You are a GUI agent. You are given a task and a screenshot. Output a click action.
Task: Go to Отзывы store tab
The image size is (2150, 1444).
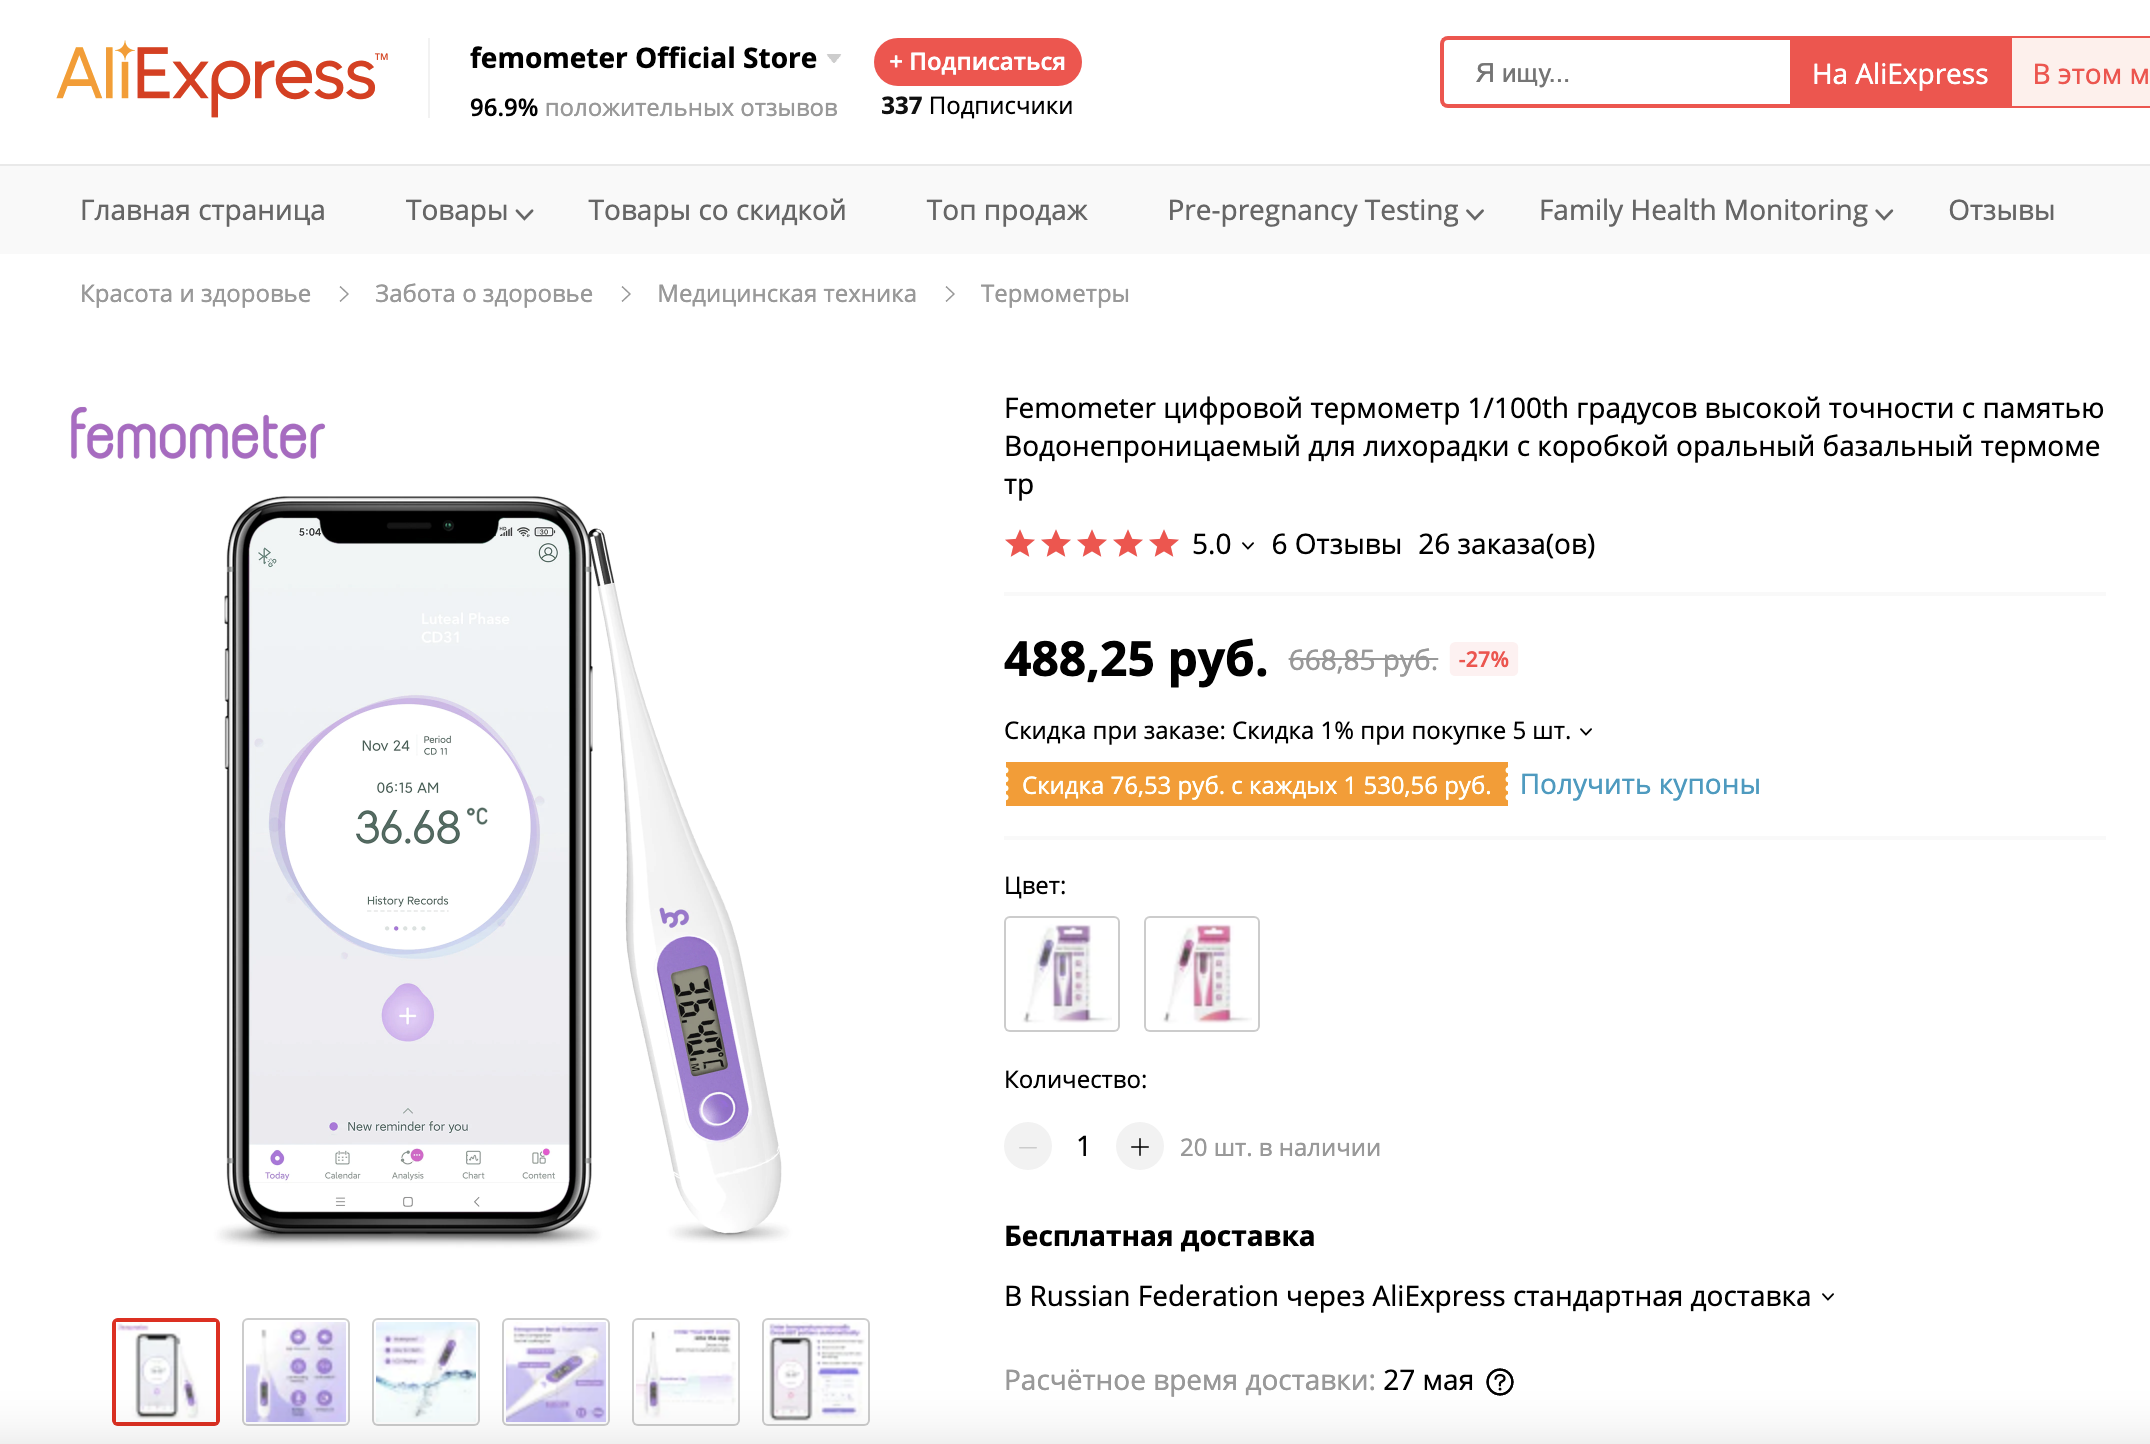click(2001, 211)
